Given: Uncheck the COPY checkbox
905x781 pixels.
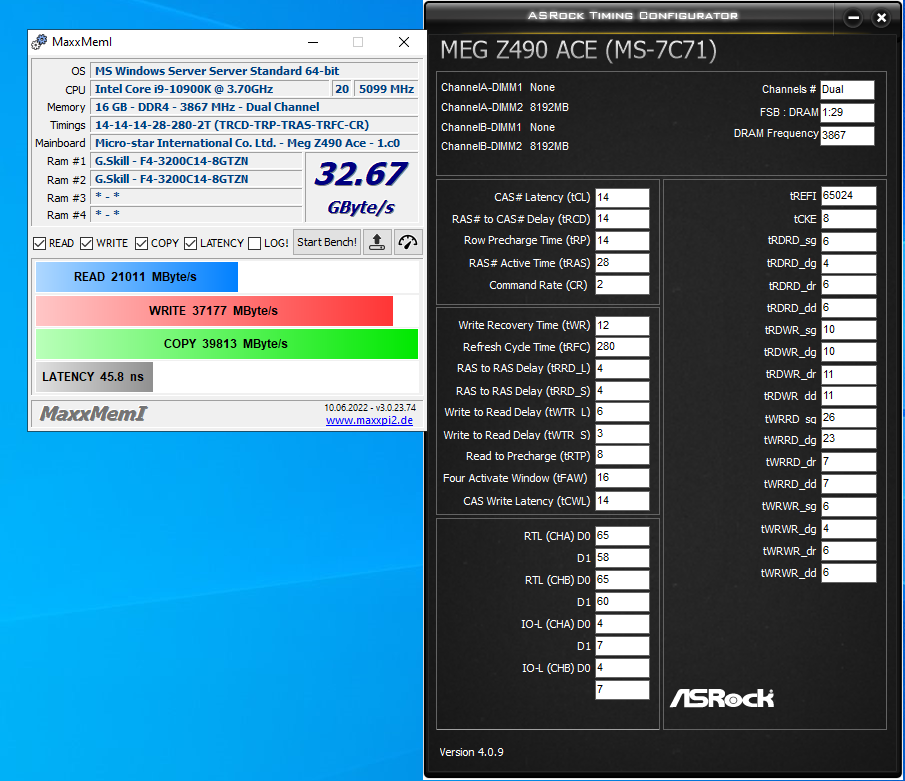Looking at the screenshot, I should tap(141, 244).
